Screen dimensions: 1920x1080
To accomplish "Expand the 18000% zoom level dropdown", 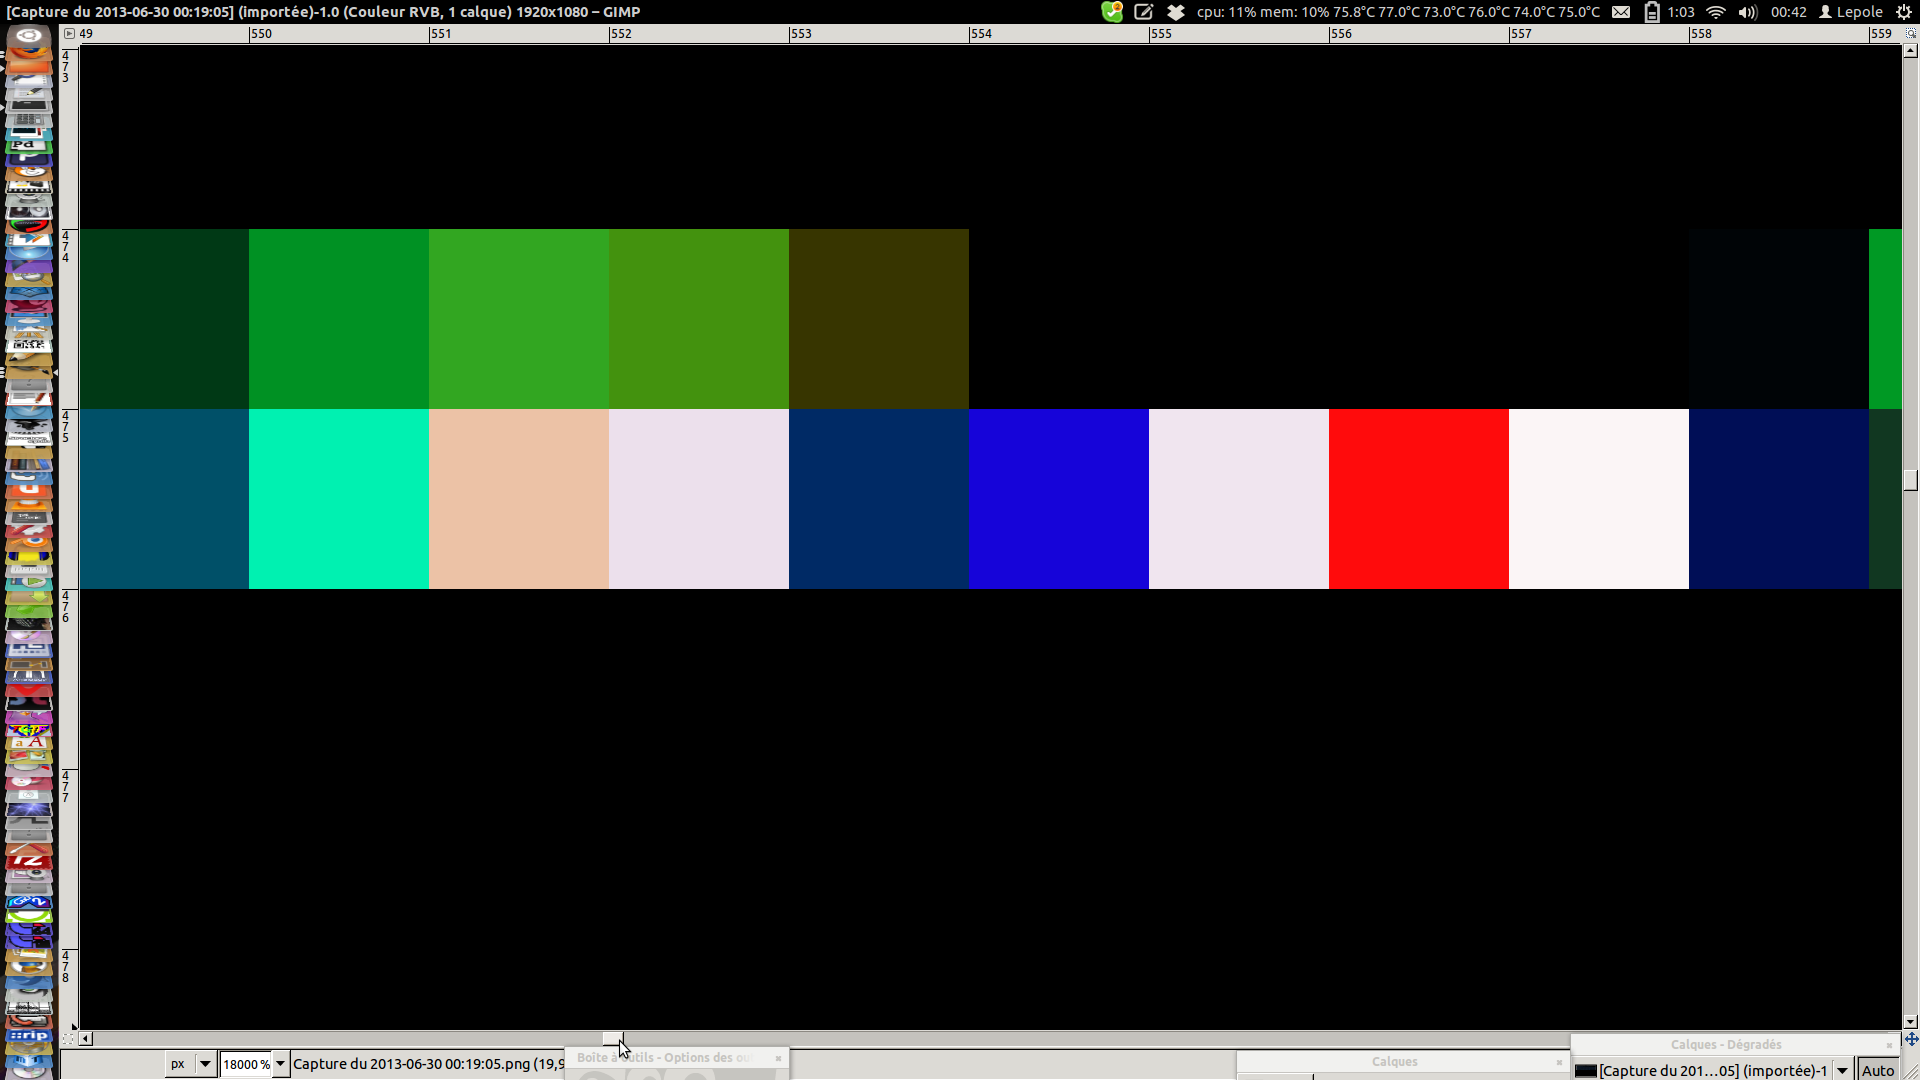I will click(x=281, y=1064).
